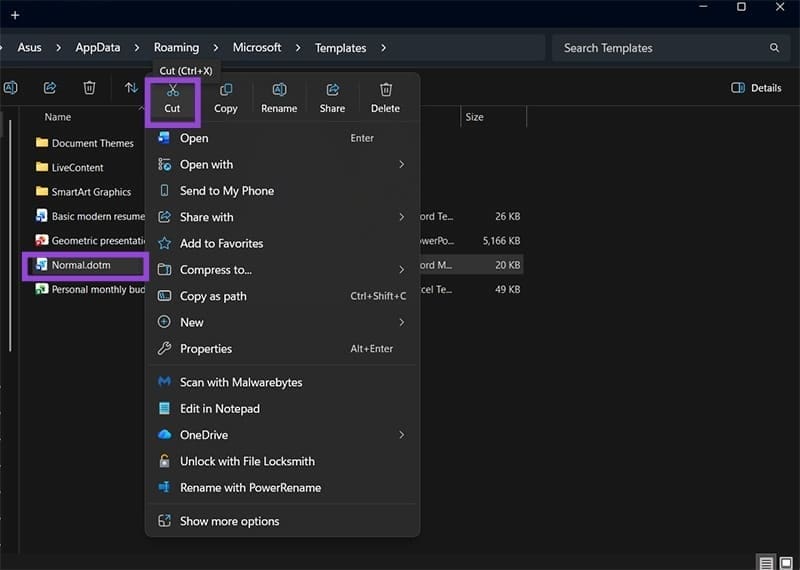Screen dimensions: 800x570
Task: Click the Cut scissors icon
Action: click(x=172, y=91)
